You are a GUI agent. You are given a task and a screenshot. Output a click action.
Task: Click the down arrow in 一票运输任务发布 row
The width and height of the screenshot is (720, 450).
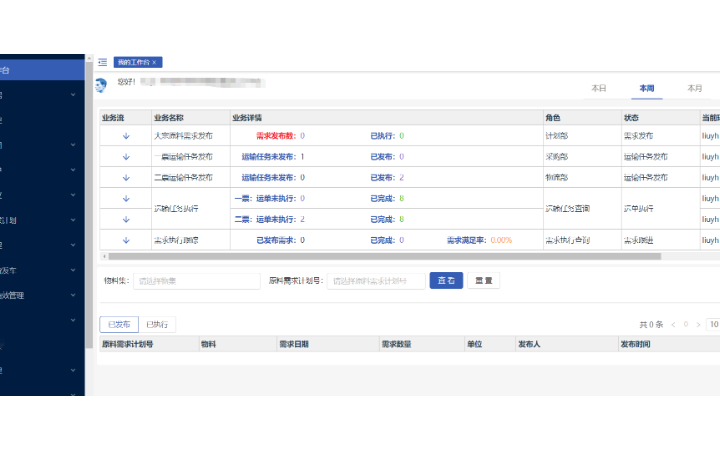coord(126,157)
